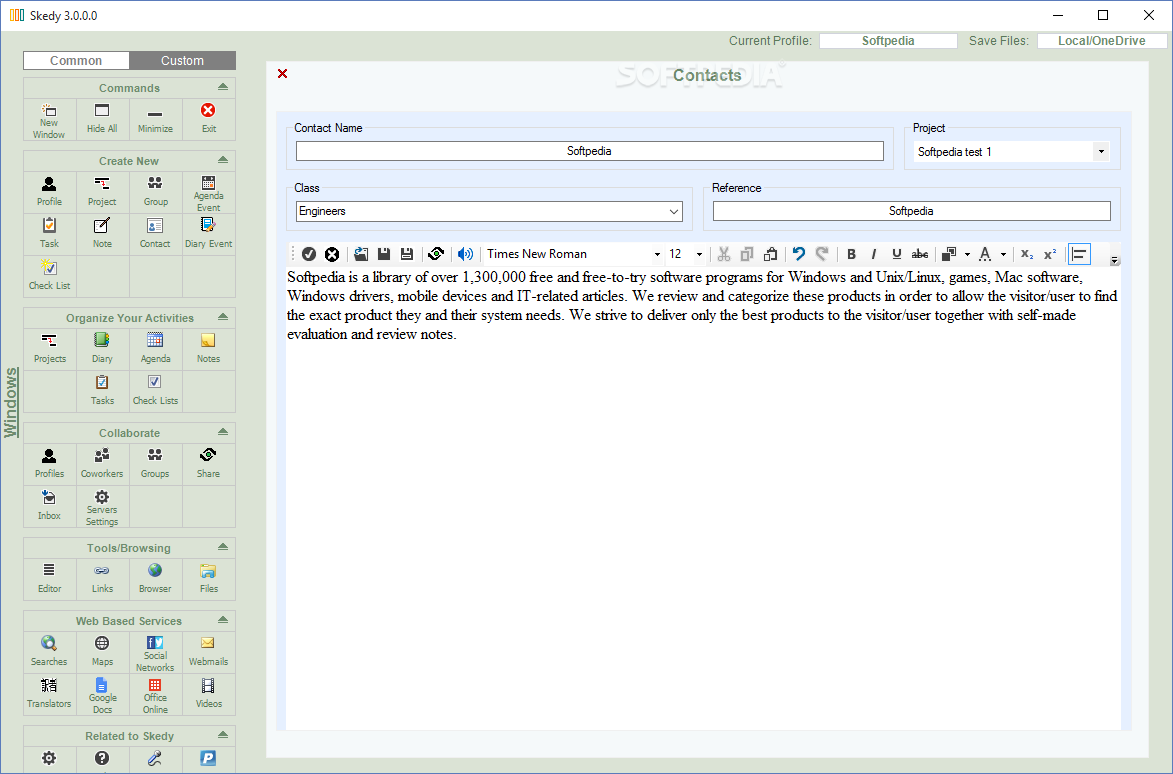Collapse the Collaborate section

223,432
